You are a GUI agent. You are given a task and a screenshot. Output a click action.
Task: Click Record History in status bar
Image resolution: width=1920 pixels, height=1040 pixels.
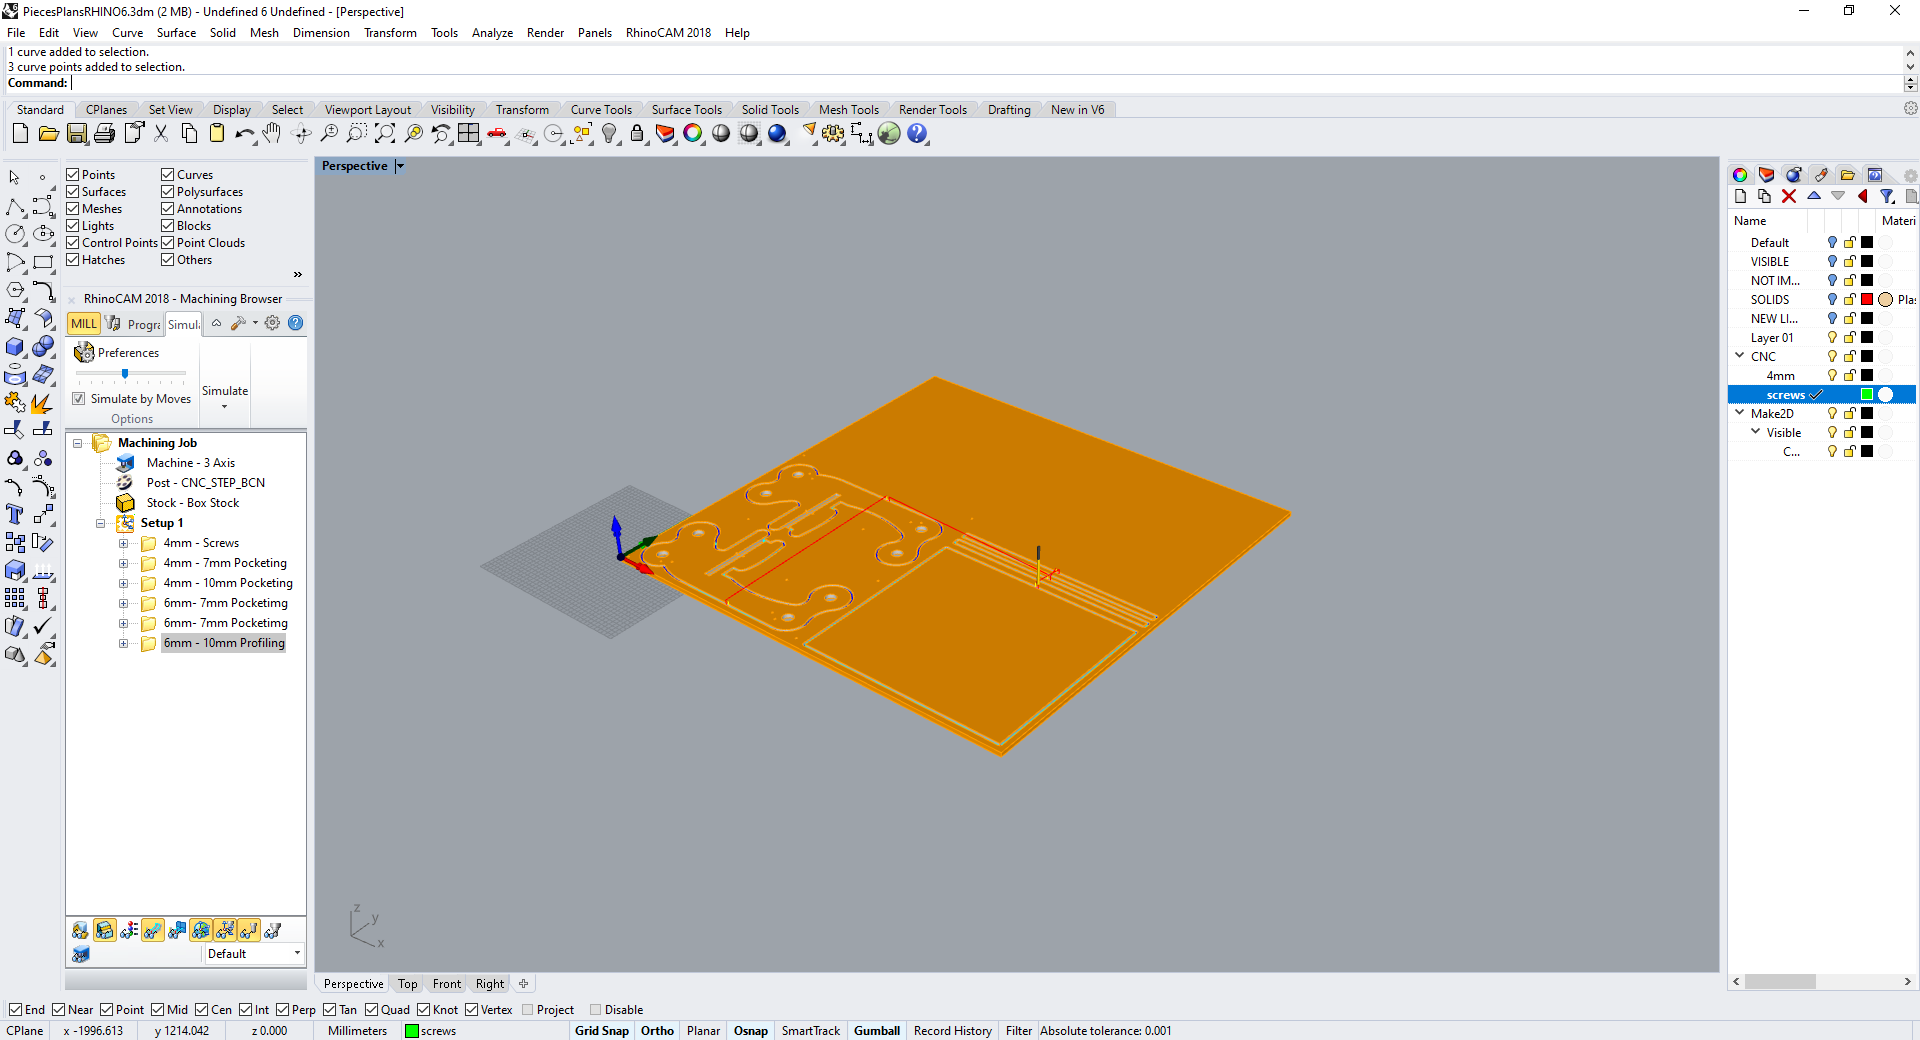point(952,1031)
